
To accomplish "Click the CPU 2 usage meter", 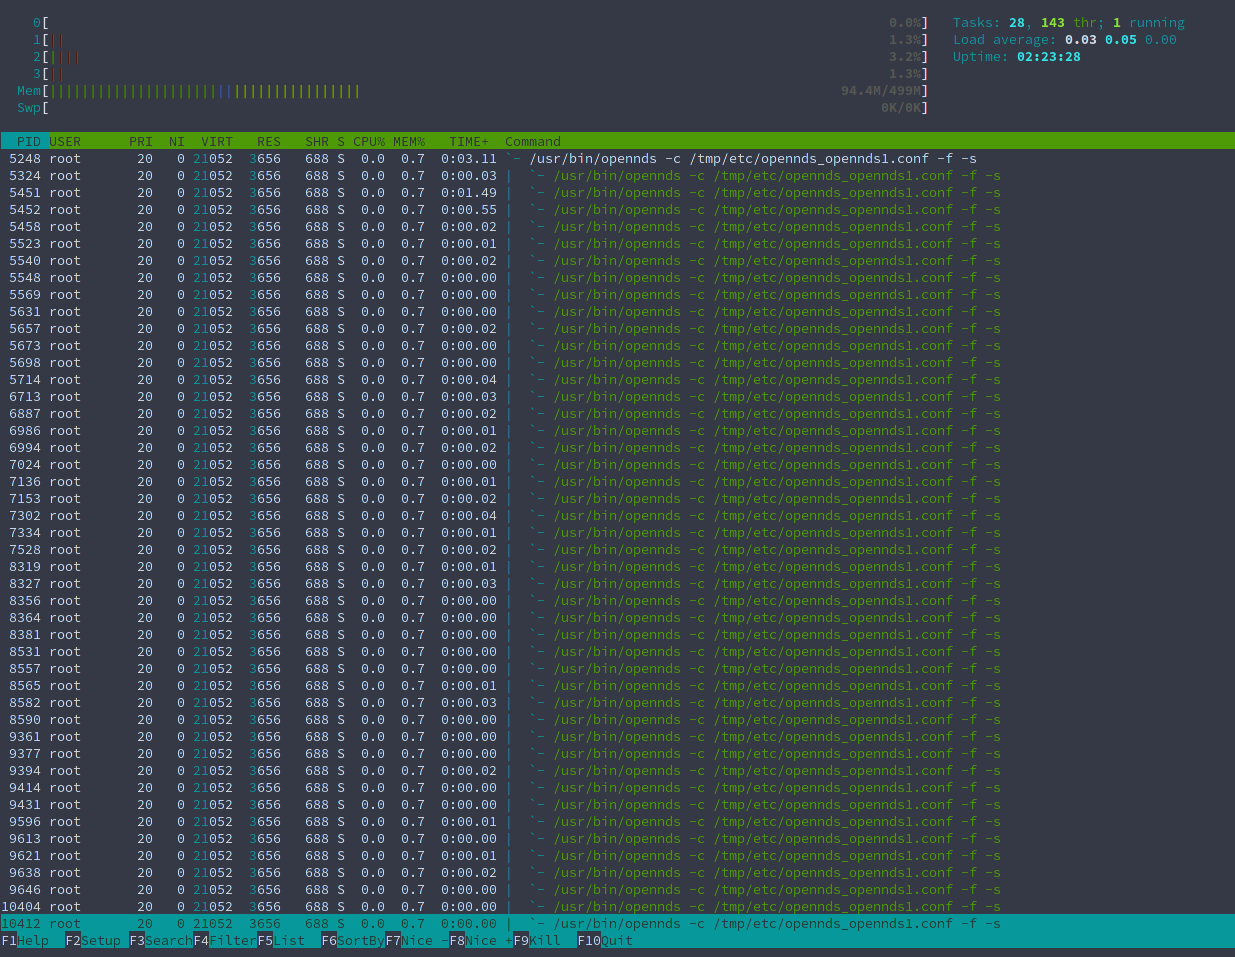I will [300, 56].
